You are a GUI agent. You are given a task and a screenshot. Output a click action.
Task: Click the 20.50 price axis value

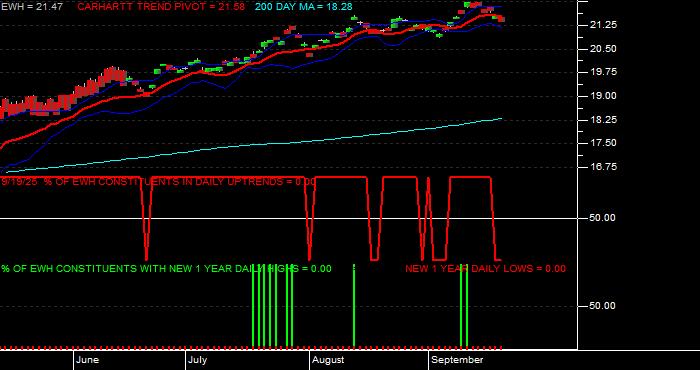604,49
